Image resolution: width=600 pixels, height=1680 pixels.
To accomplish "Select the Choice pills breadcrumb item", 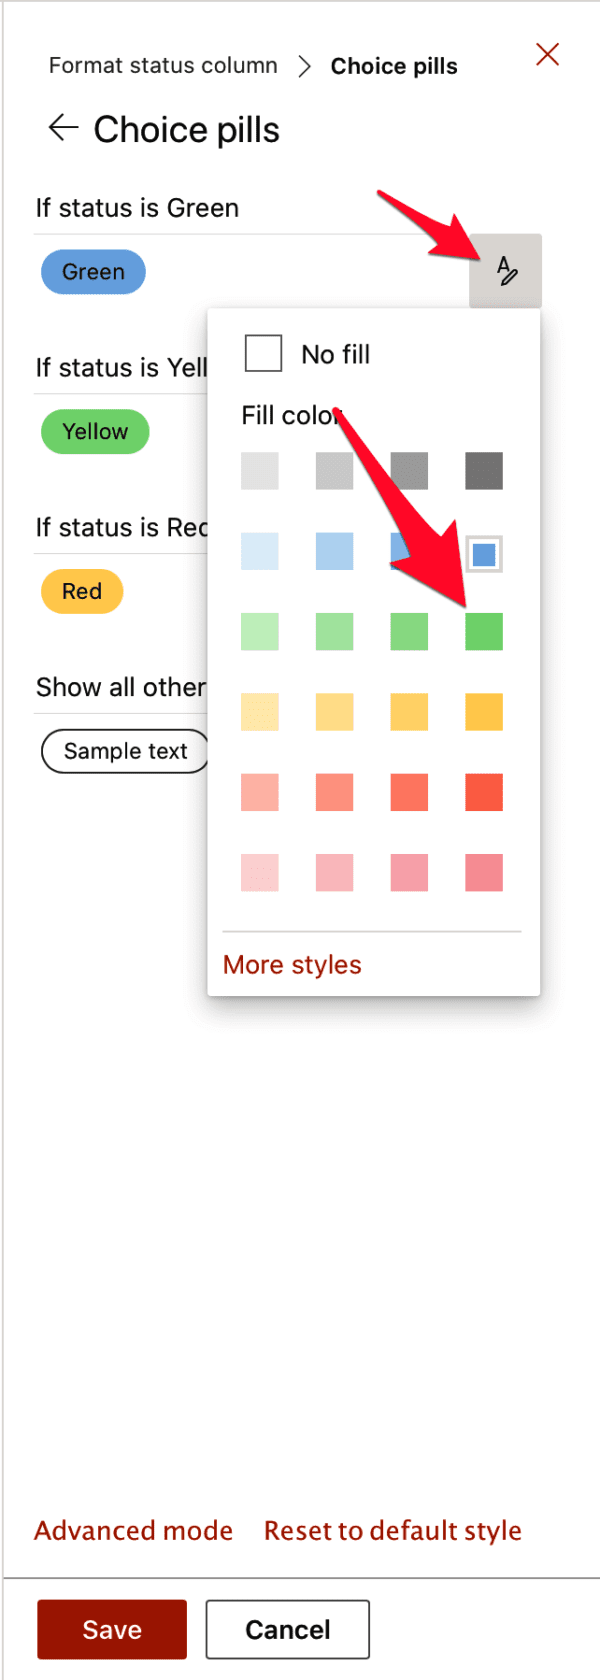I will tap(393, 65).
